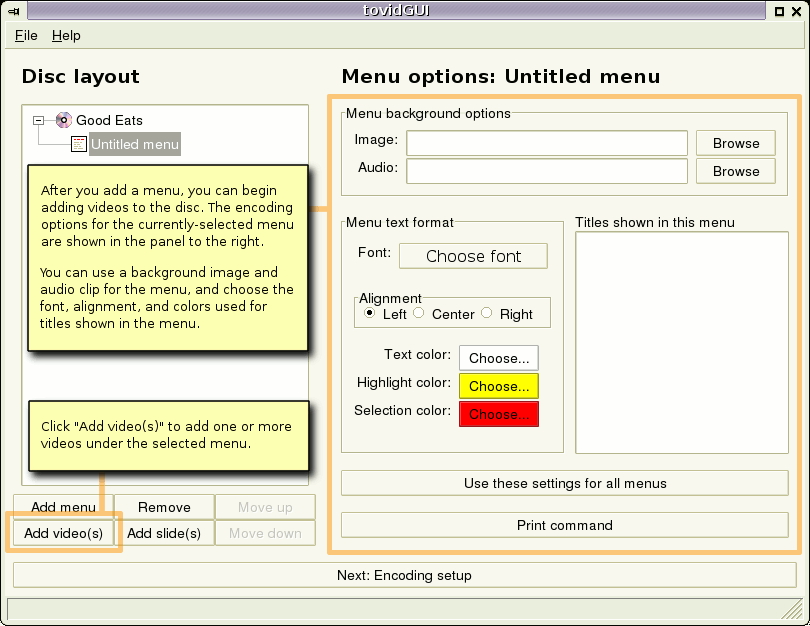
Task: Open the Choose font dialog
Action: point(473,256)
